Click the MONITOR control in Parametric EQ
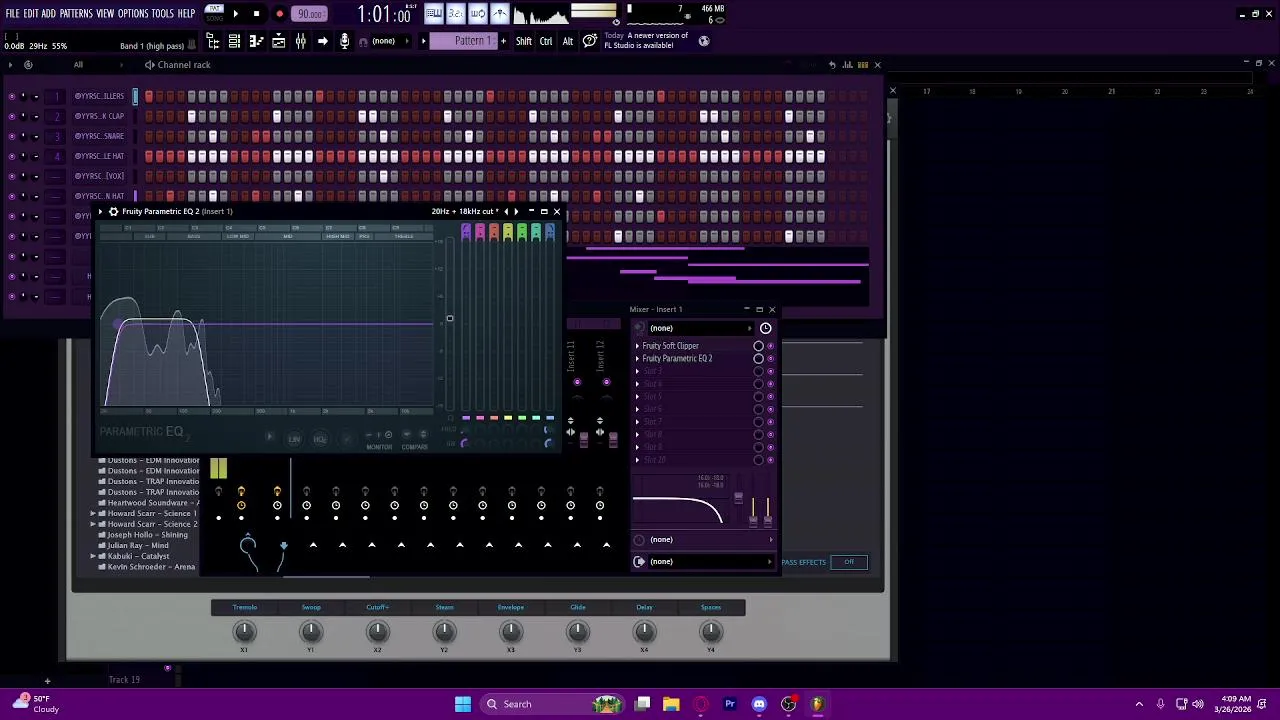The width and height of the screenshot is (1280, 720). pyautogui.click(x=379, y=447)
